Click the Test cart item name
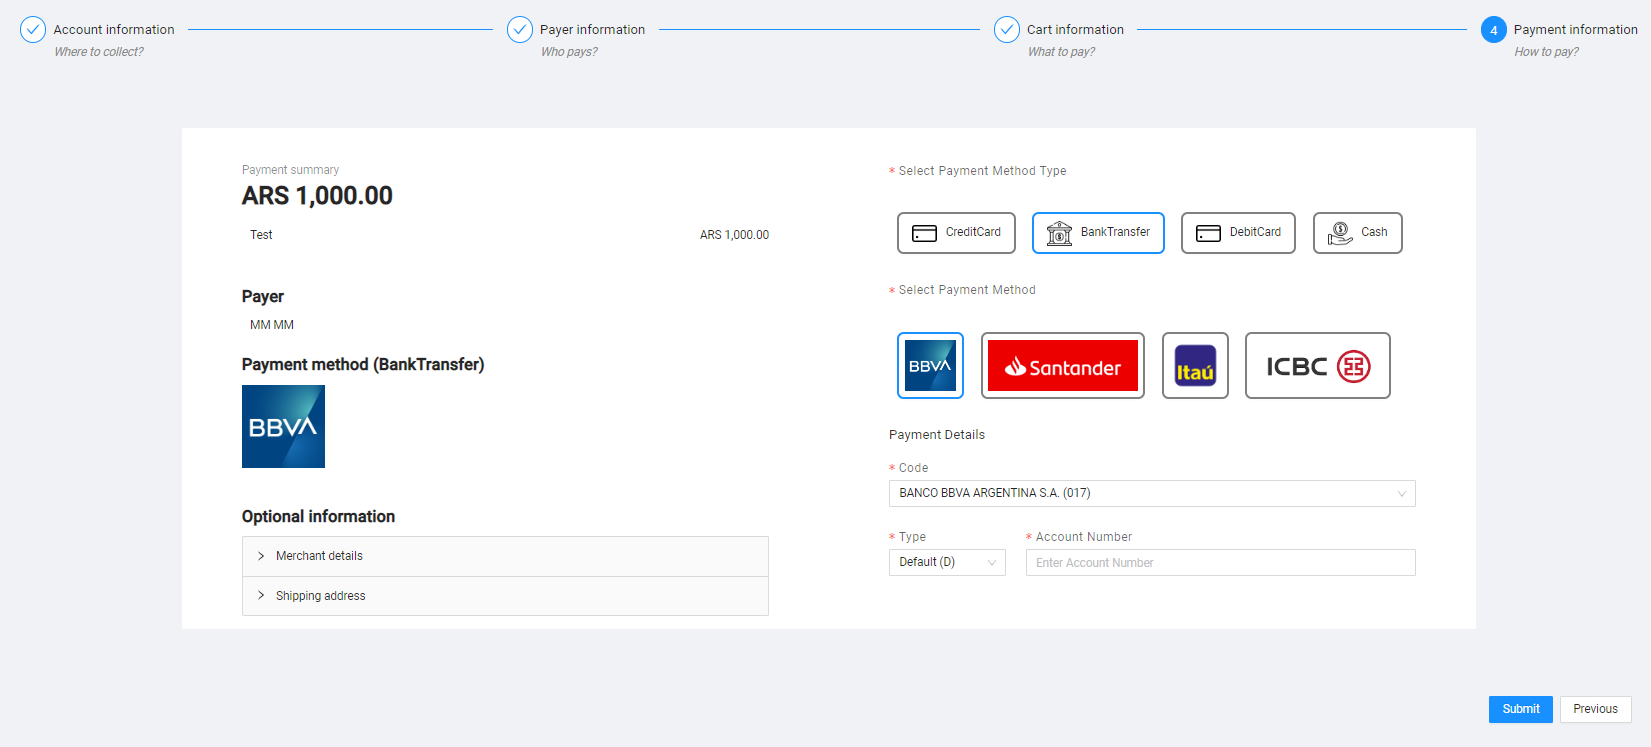 point(261,235)
